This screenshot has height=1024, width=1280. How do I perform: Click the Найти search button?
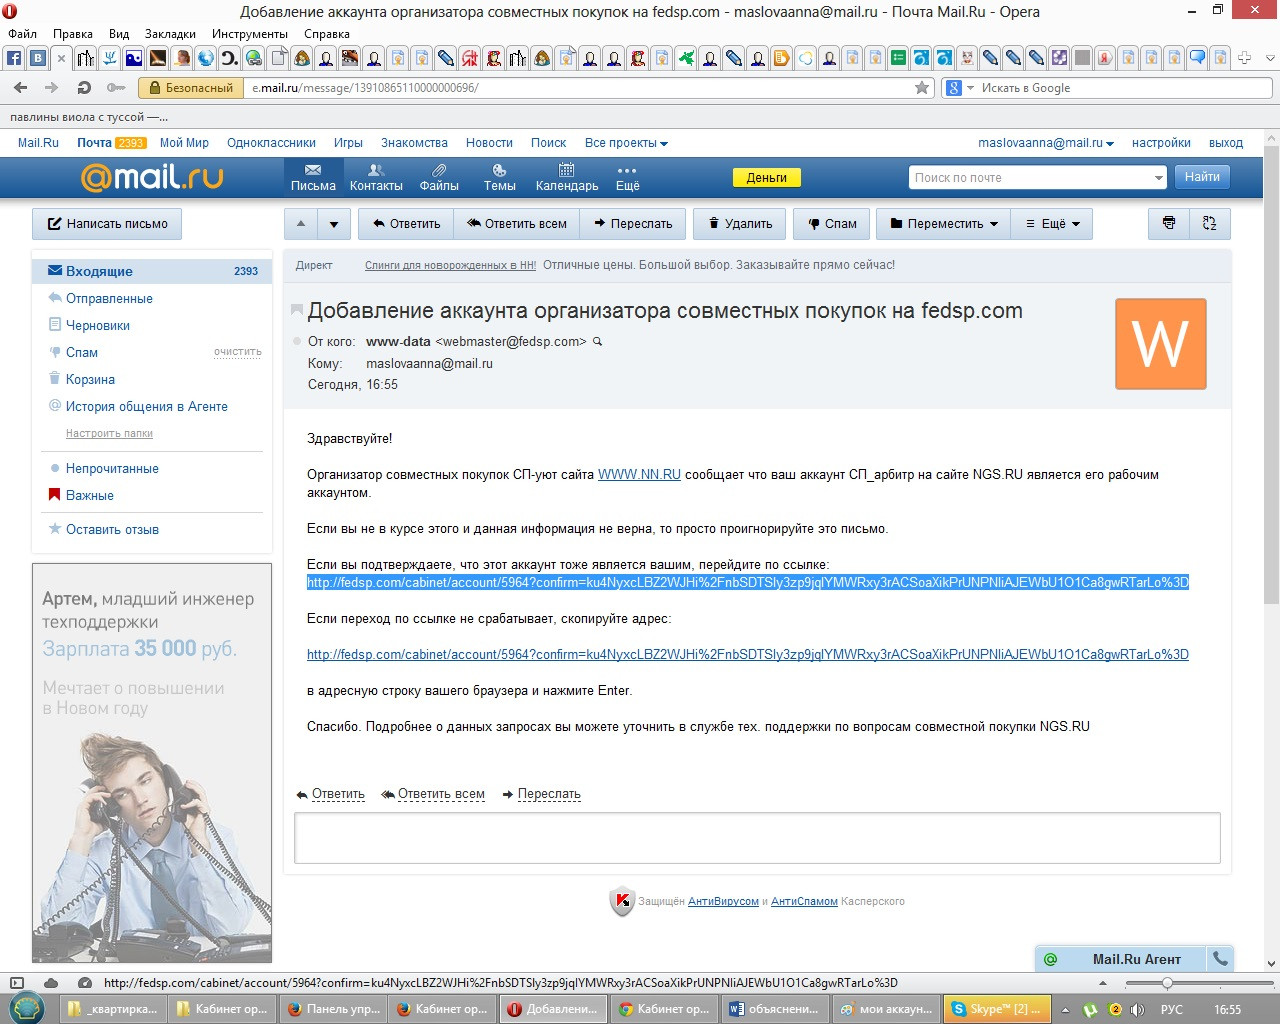[x=1202, y=177]
